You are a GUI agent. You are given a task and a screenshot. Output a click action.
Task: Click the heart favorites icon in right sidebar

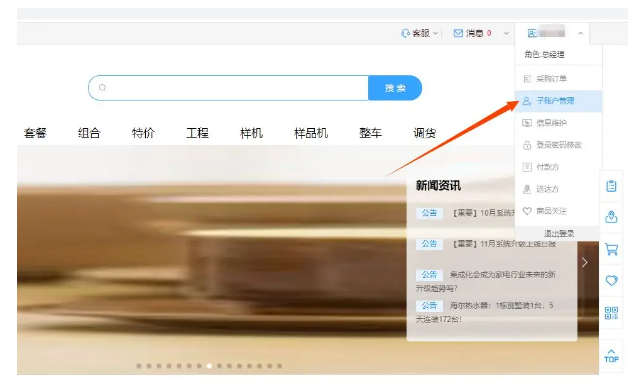tap(611, 280)
